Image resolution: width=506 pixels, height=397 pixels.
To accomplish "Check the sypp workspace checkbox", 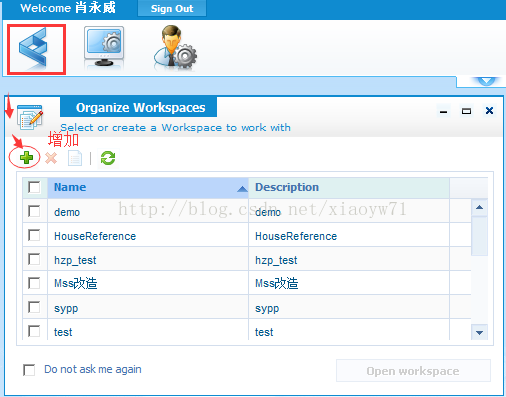I will click(34, 307).
